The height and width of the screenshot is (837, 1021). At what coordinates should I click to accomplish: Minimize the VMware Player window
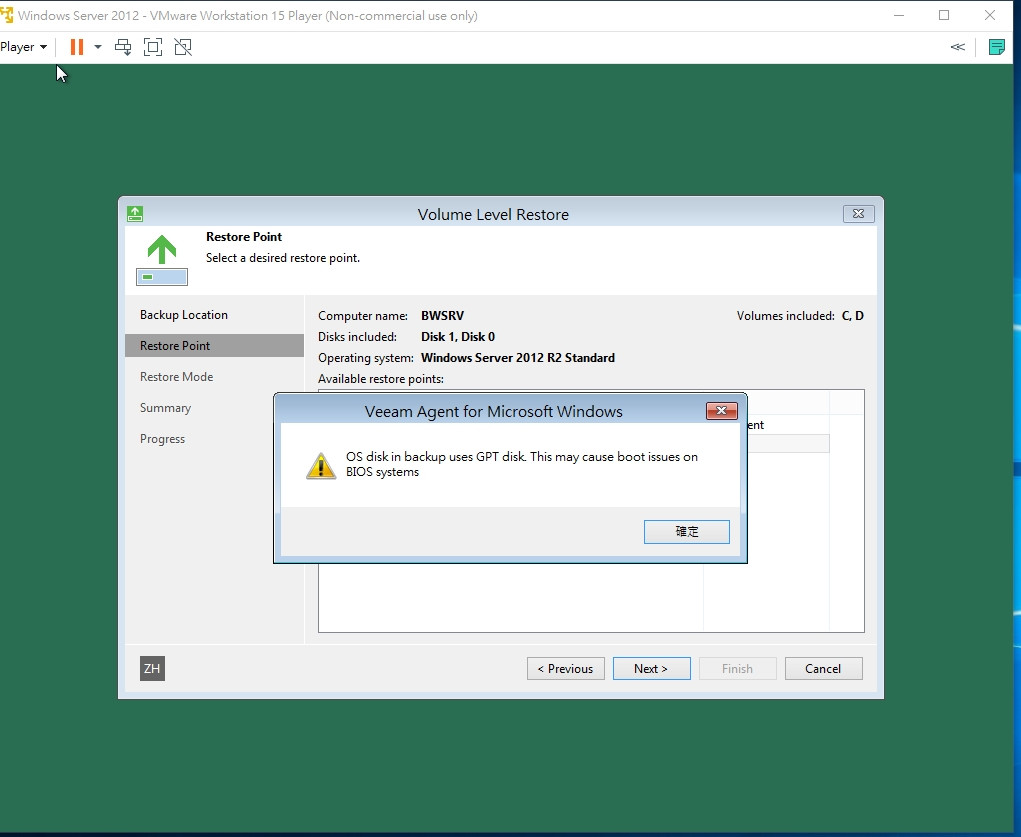coord(899,16)
